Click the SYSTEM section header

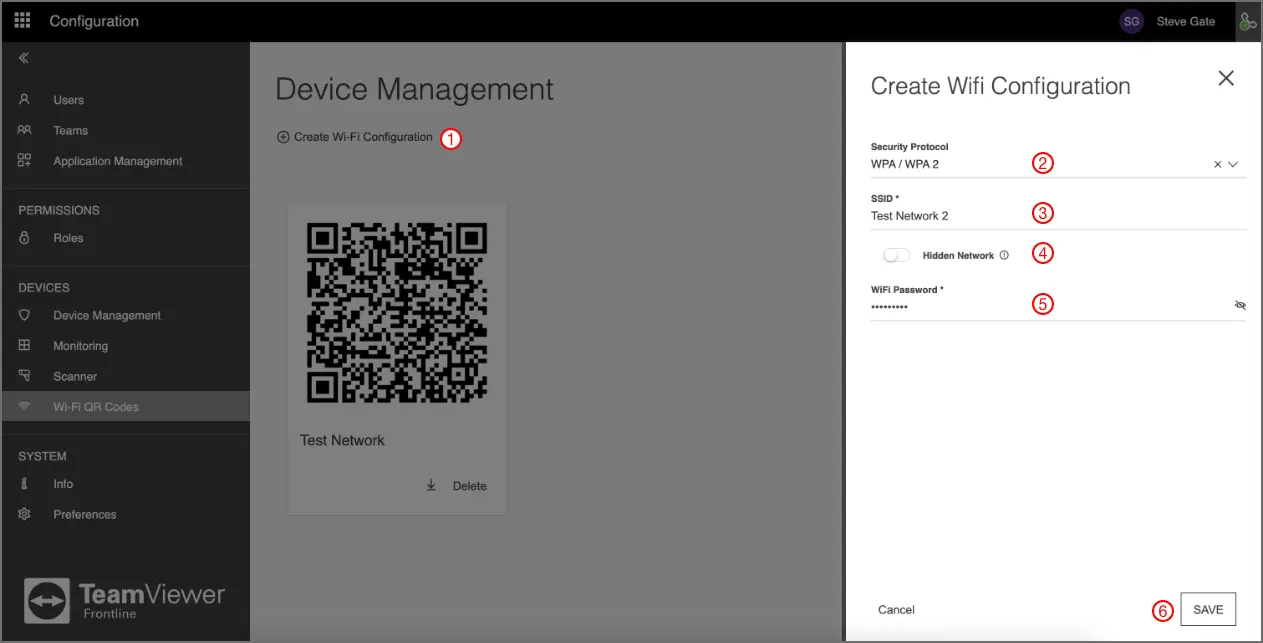tap(42, 456)
